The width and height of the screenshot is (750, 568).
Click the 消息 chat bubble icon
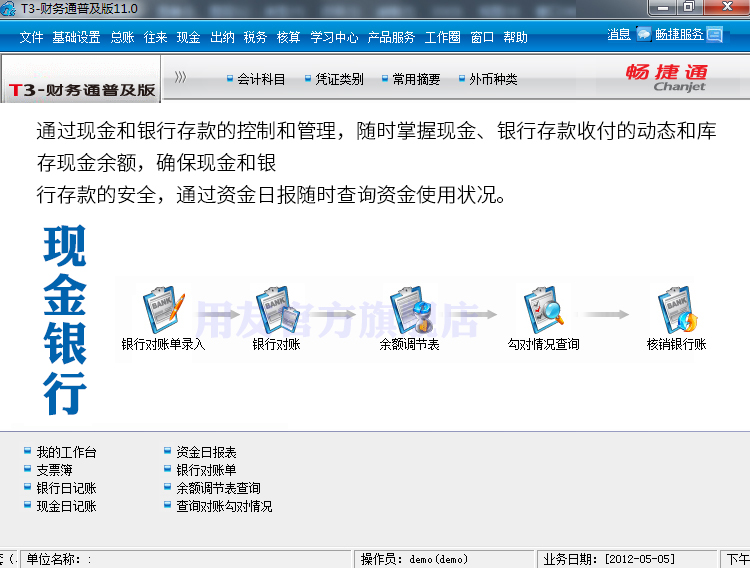point(643,34)
